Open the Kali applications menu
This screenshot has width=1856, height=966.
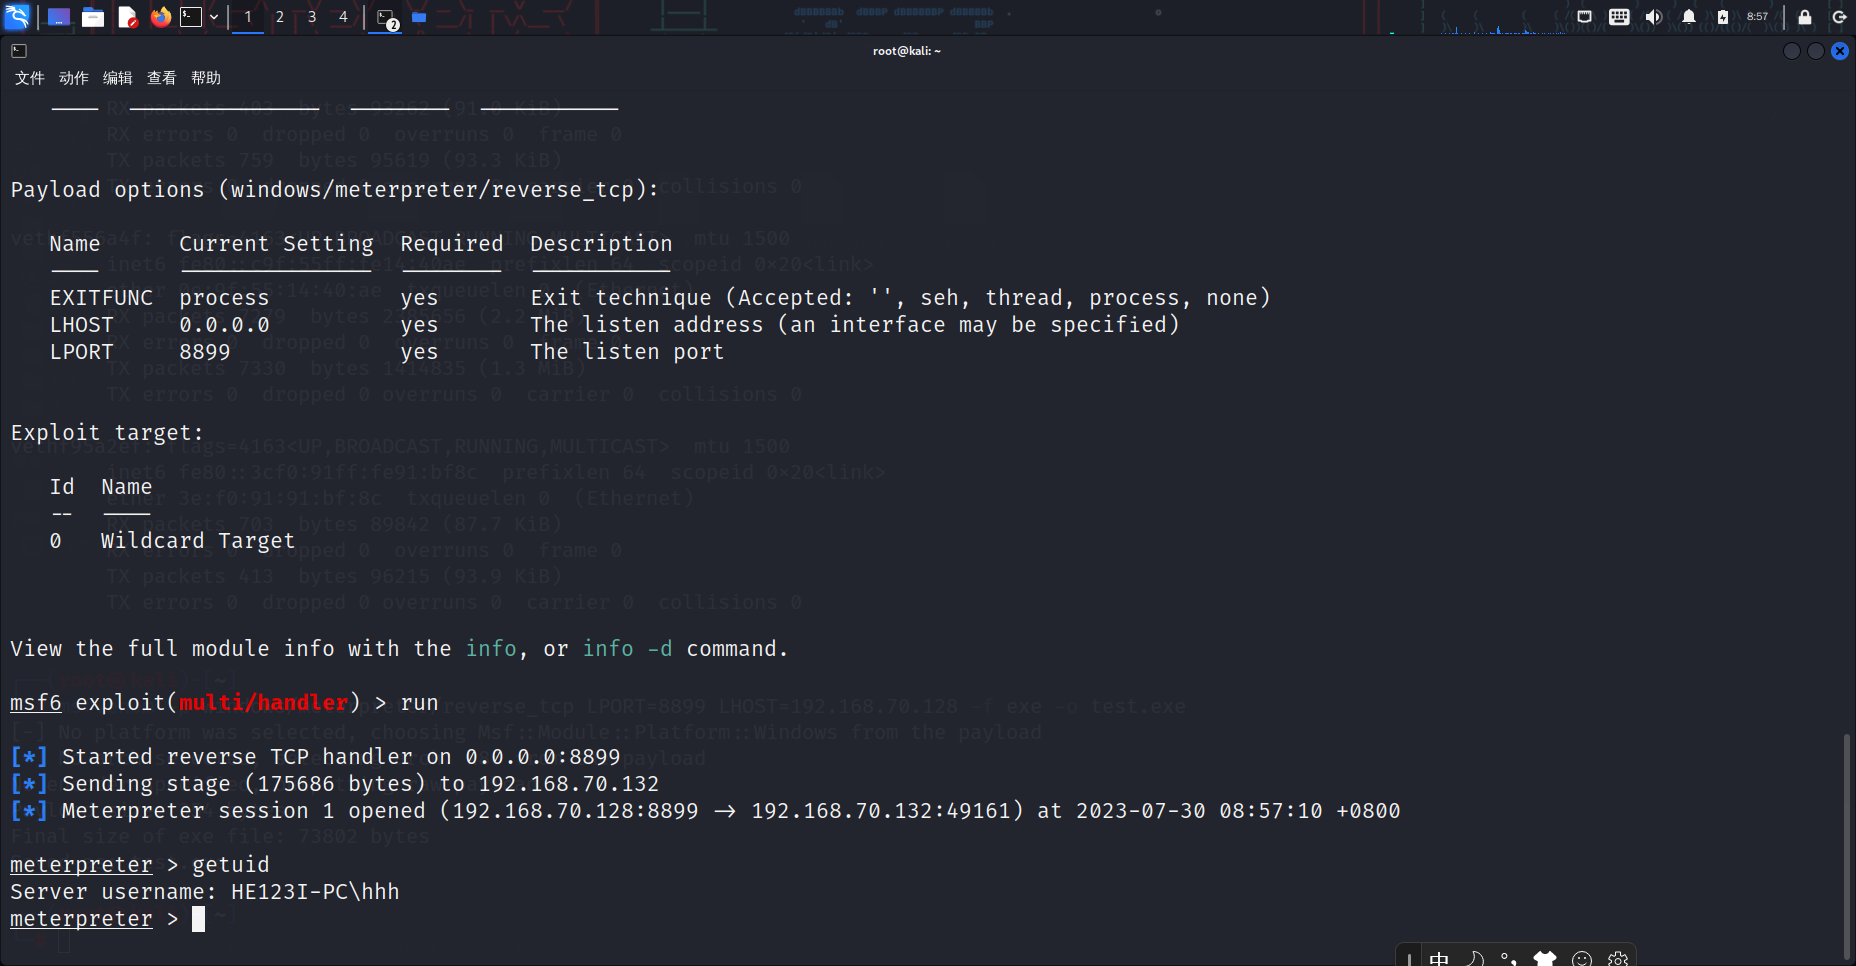click(18, 17)
